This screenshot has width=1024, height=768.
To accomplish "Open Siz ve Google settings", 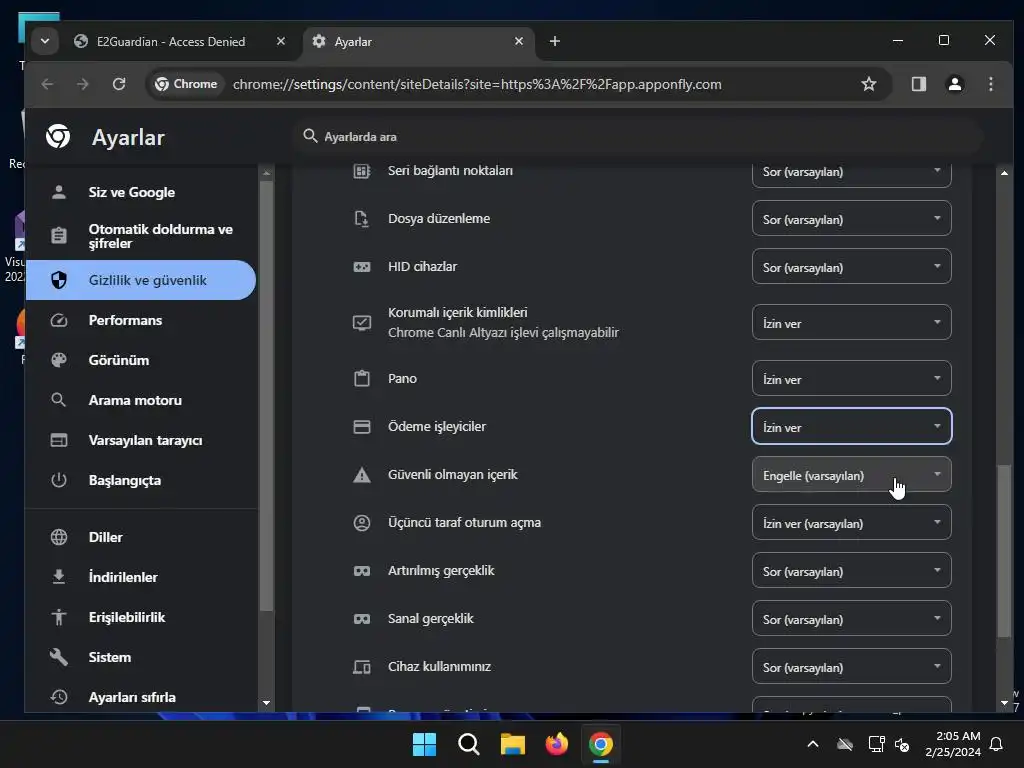I will pyautogui.click(x=140, y=192).
